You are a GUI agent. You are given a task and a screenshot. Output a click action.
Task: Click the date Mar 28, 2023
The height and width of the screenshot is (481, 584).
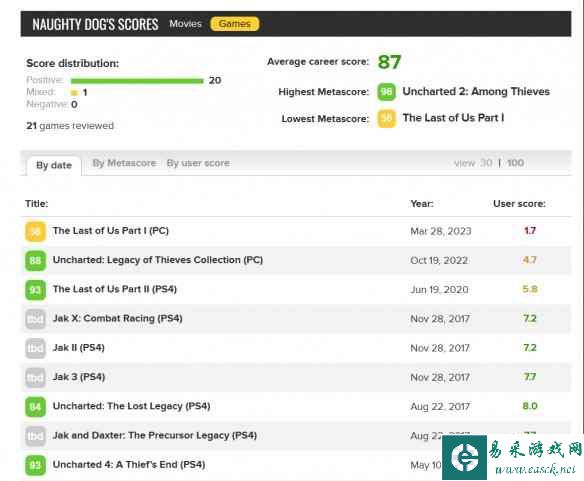441,231
